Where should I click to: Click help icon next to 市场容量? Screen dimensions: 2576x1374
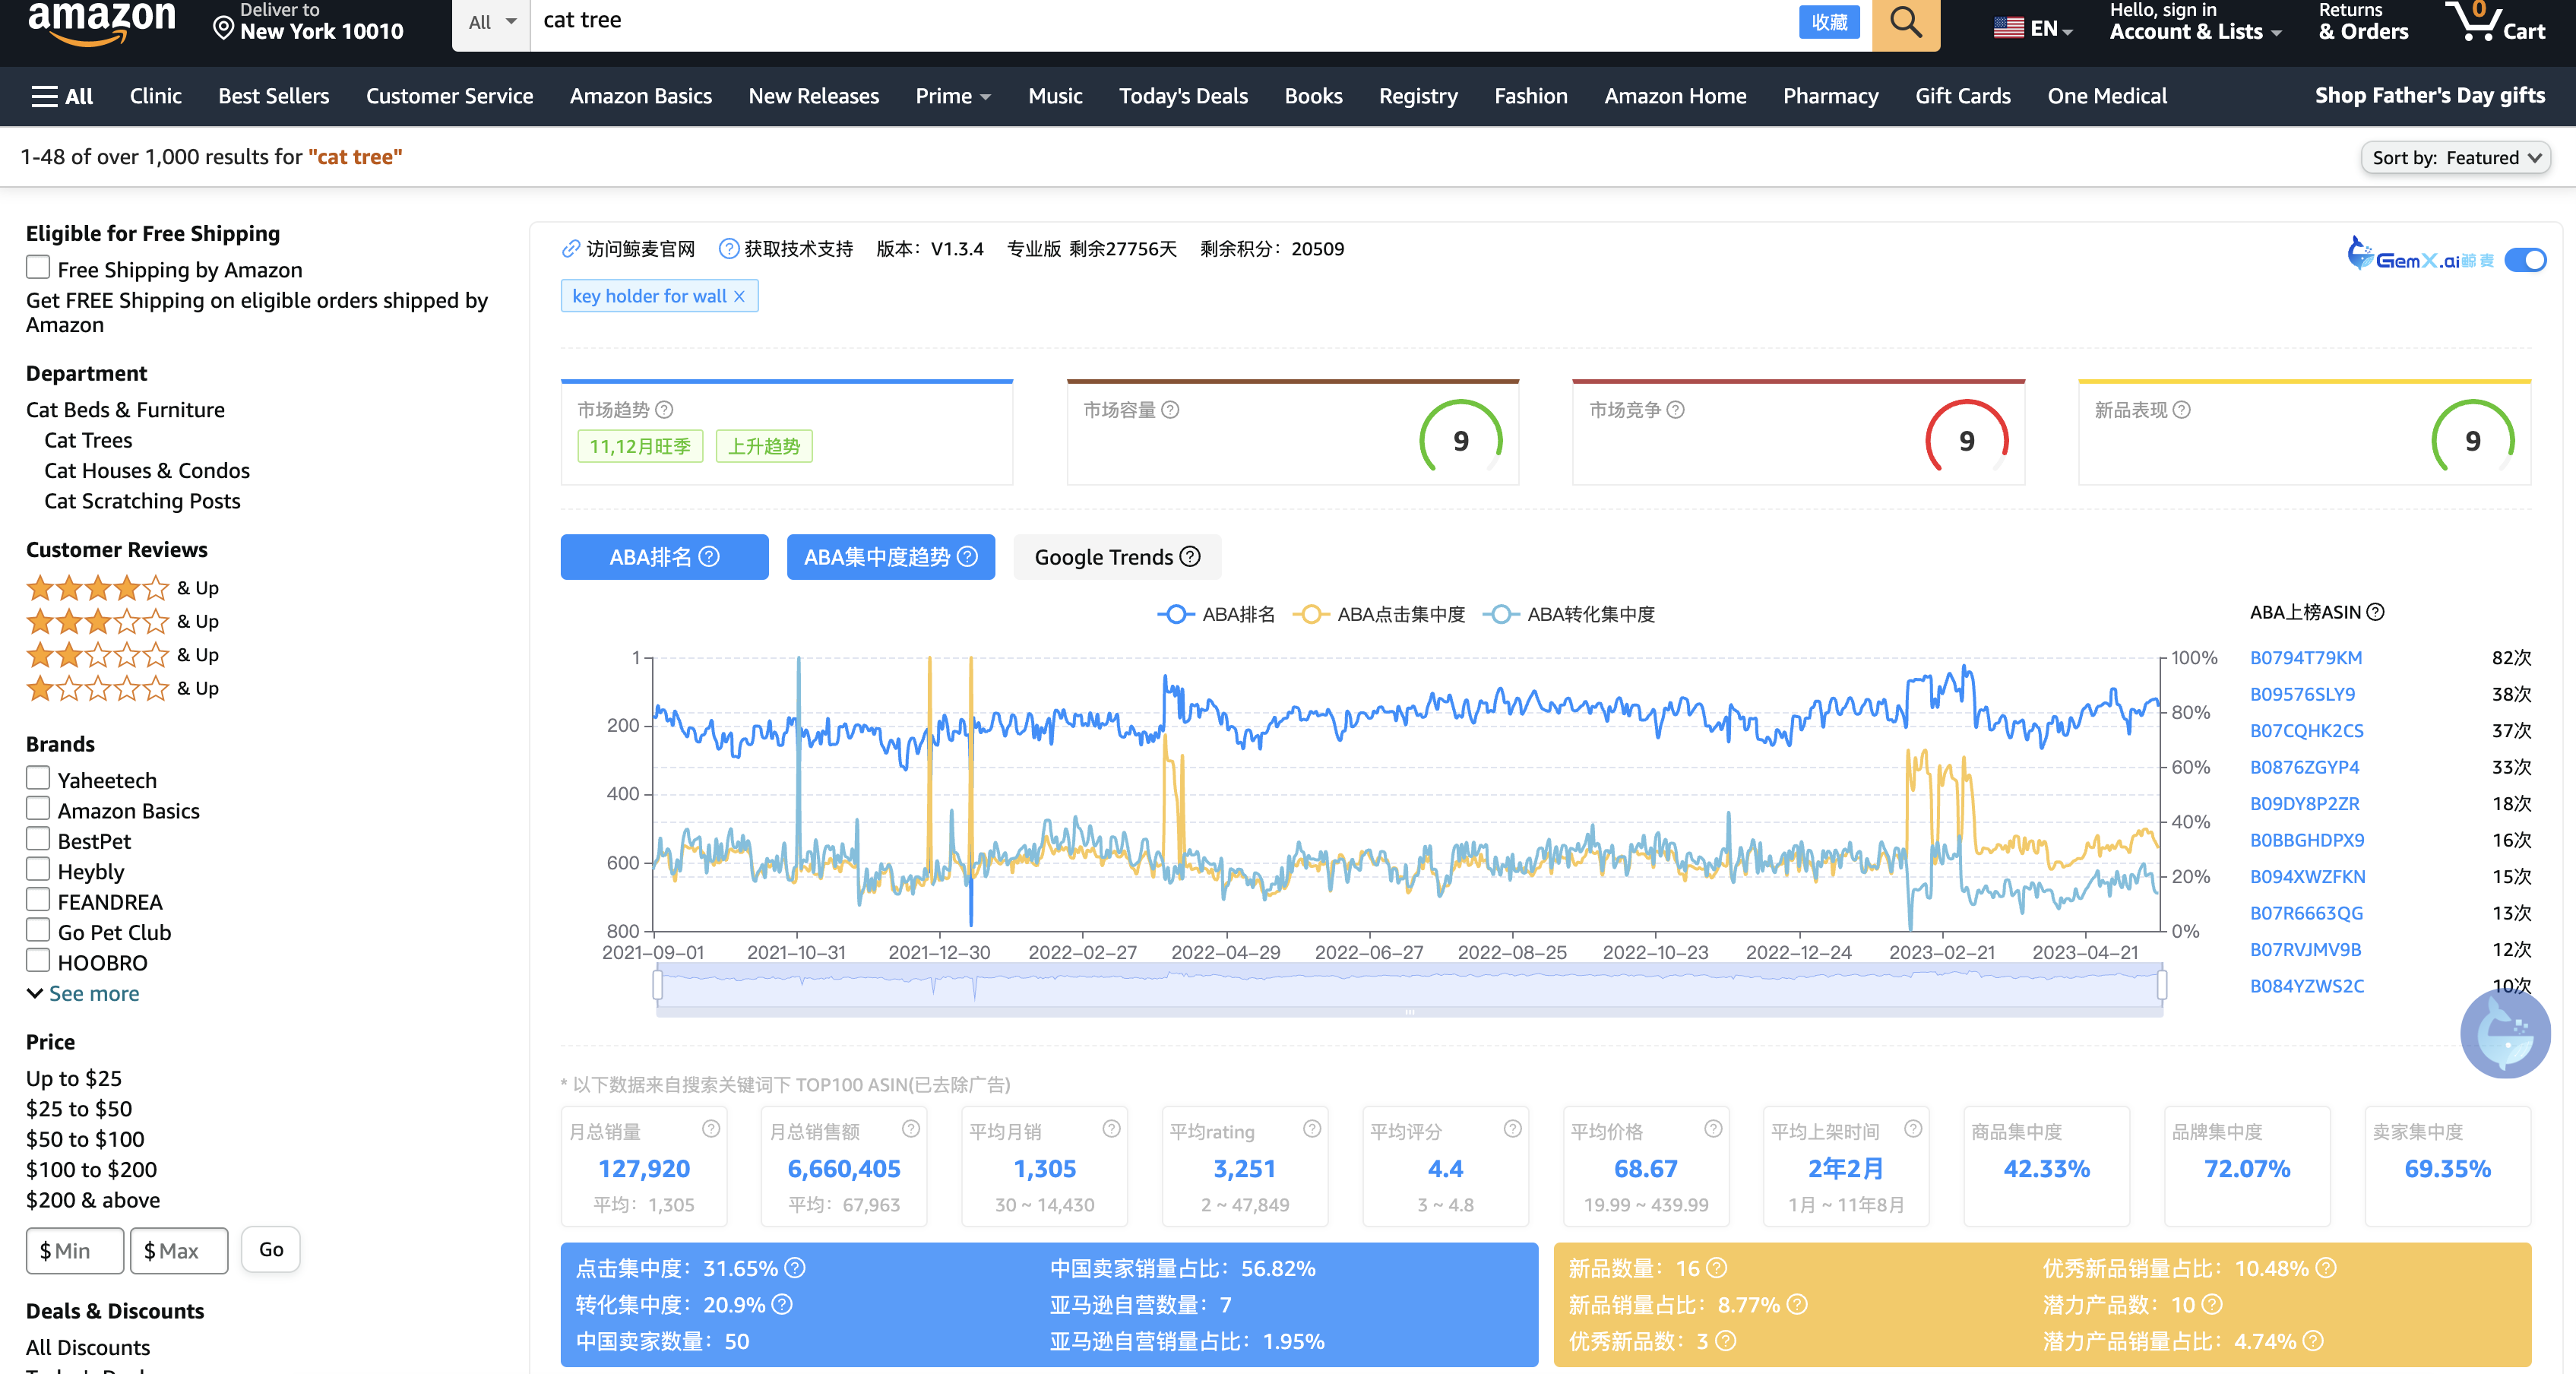(1170, 410)
